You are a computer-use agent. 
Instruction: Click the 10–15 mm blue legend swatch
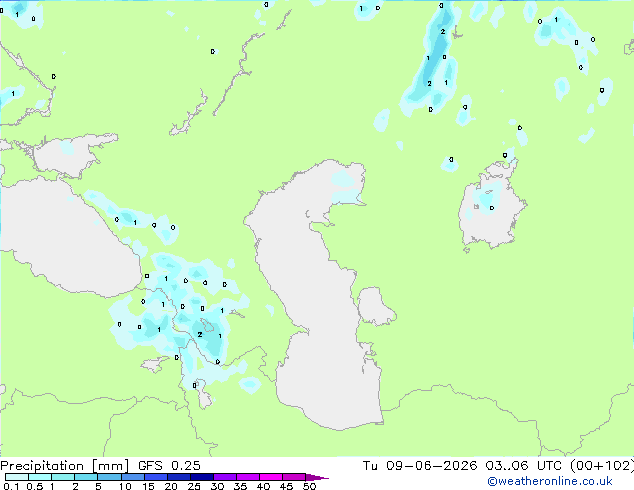coord(133,477)
